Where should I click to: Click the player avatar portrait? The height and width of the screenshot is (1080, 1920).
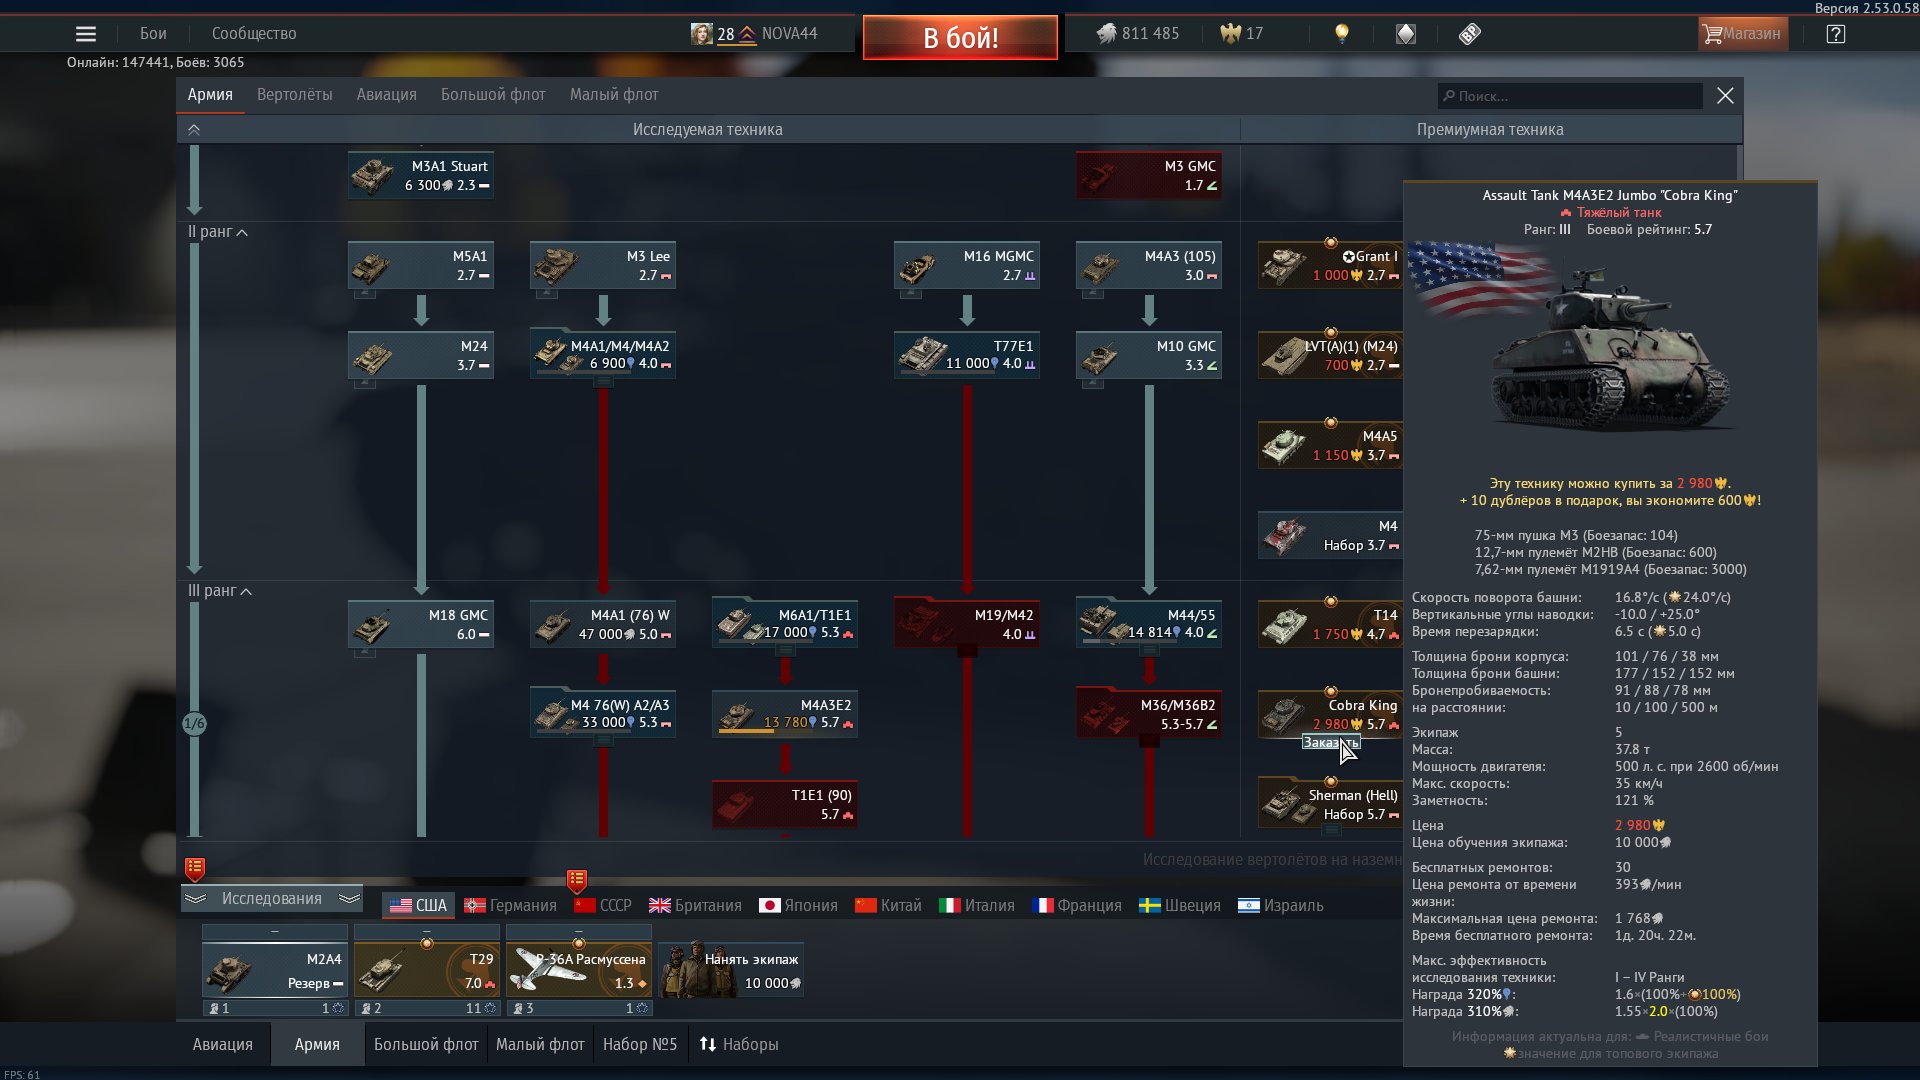pyautogui.click(x=702, y=34)
